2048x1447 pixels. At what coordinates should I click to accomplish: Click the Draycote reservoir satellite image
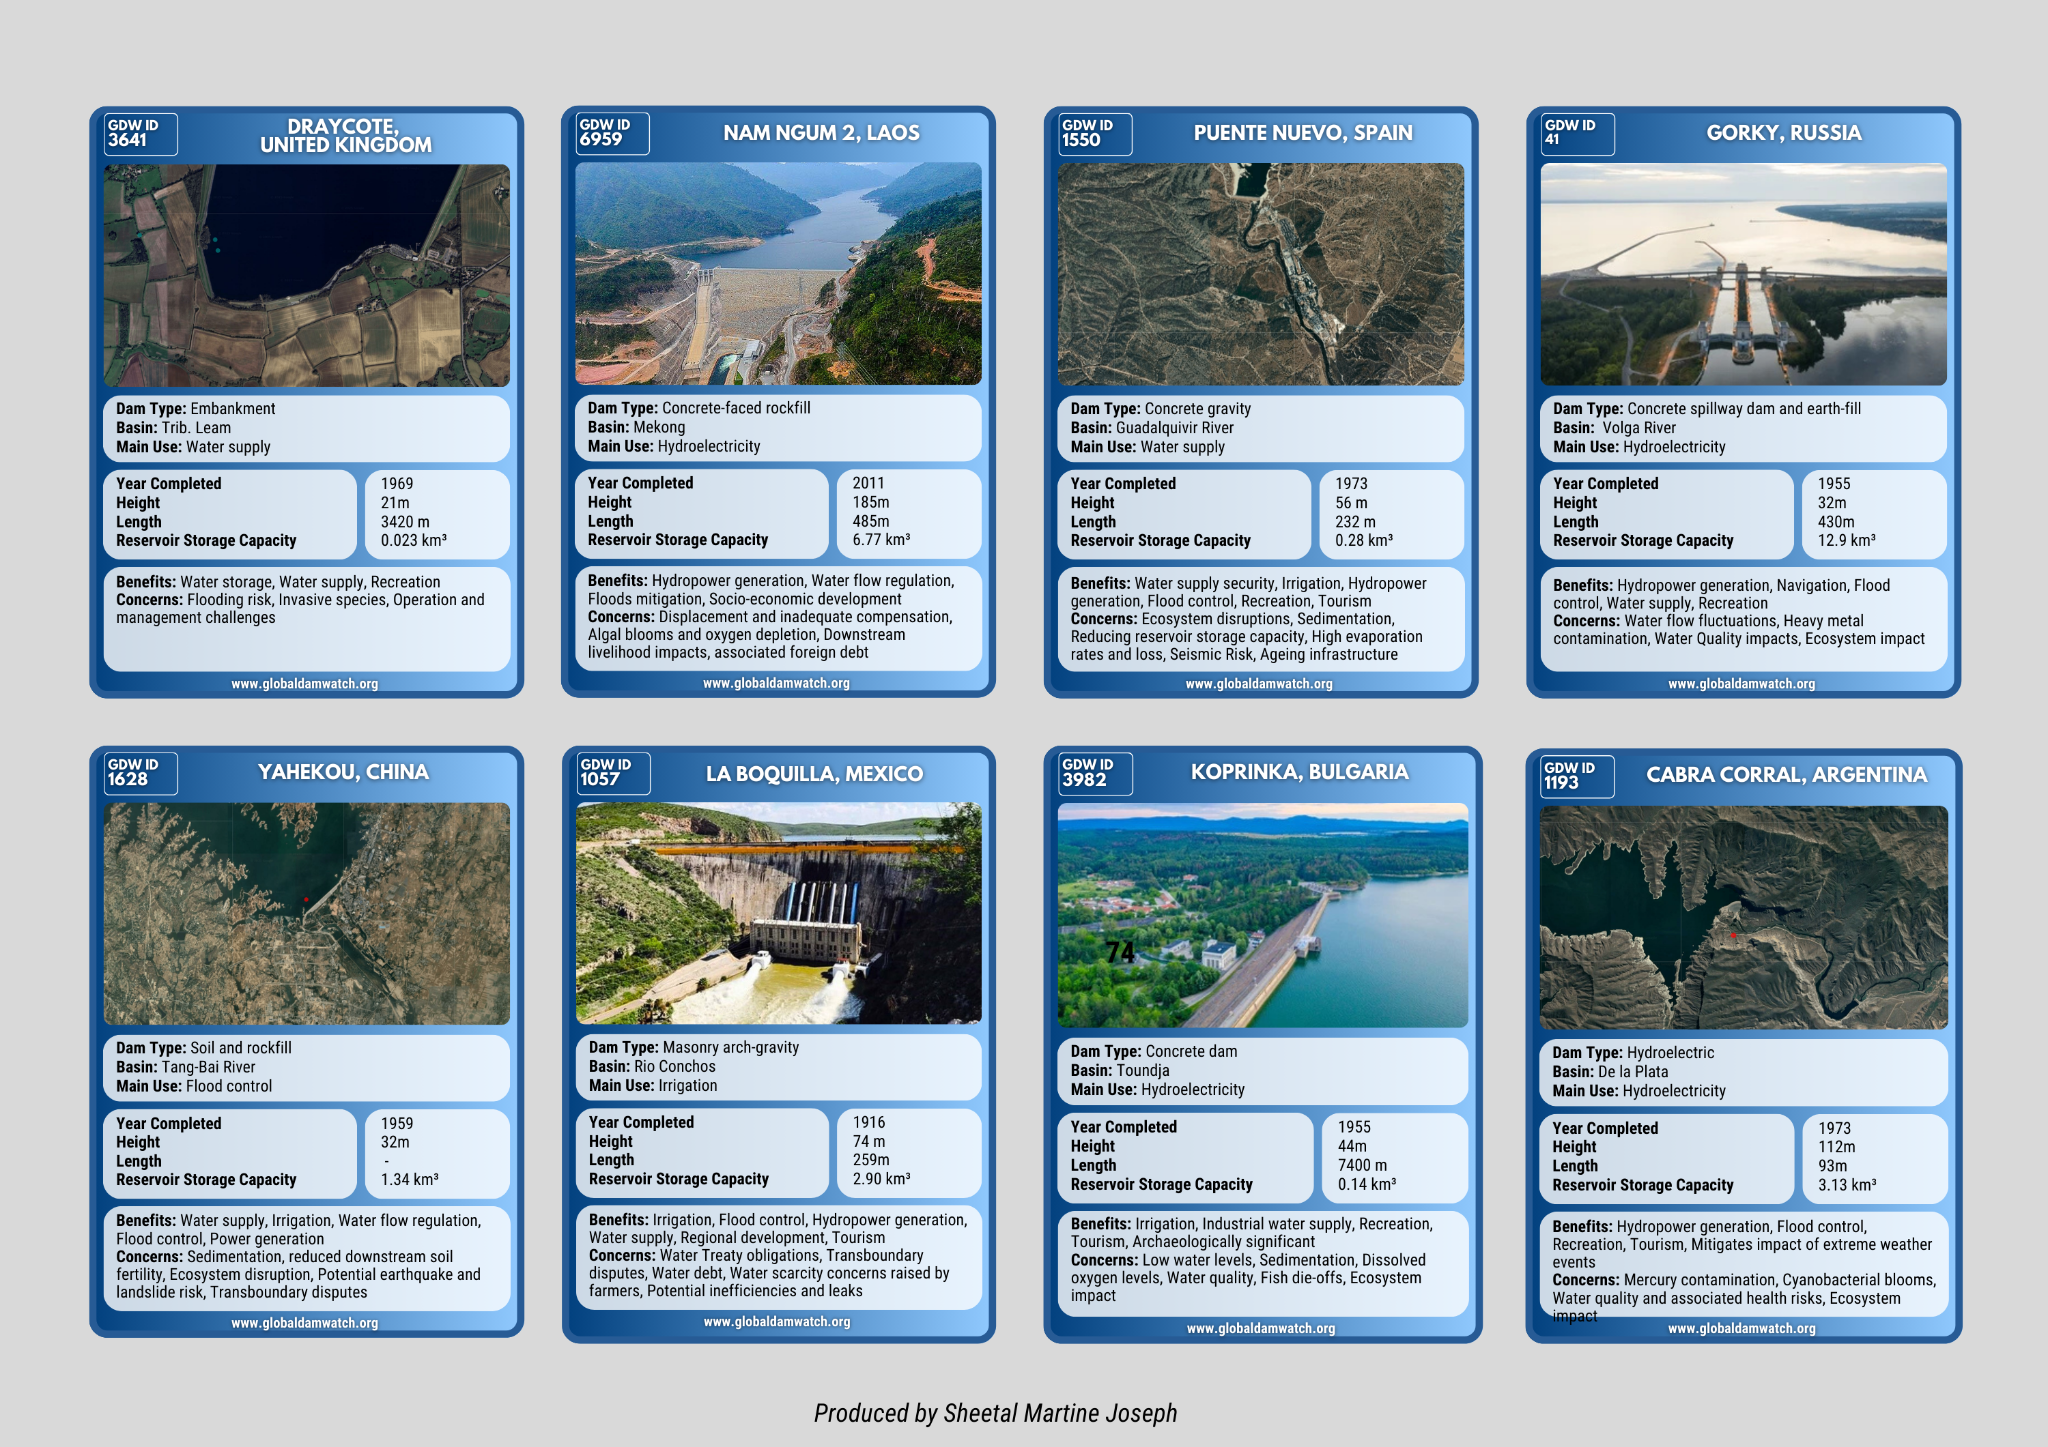click(x=306, y=275)
